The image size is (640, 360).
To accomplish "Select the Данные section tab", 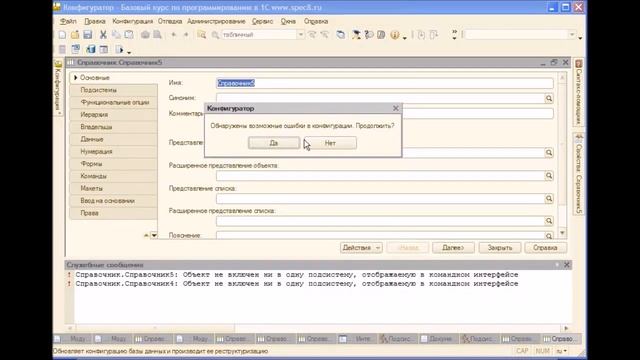I will [113, 139].
